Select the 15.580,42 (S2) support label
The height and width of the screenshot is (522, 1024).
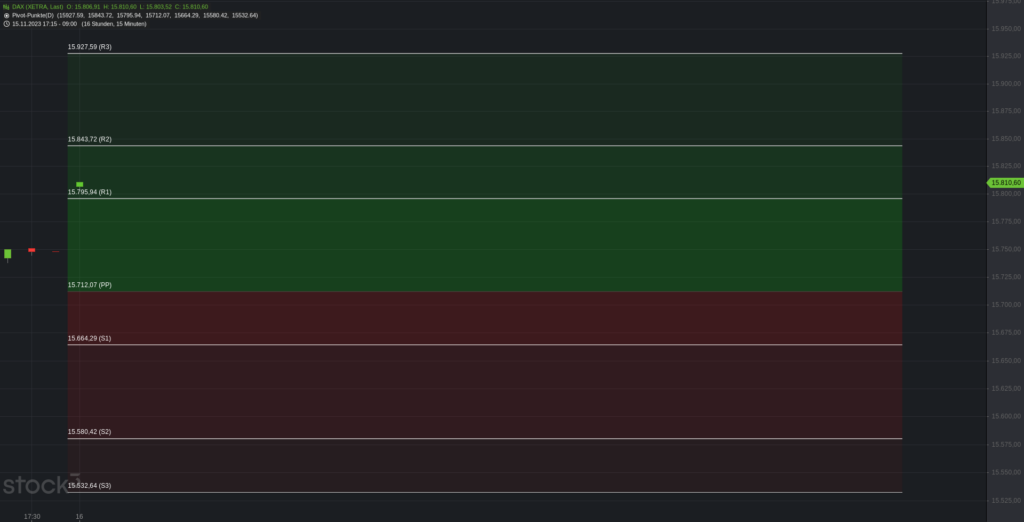pyautogui.click(x=89, y=432)
